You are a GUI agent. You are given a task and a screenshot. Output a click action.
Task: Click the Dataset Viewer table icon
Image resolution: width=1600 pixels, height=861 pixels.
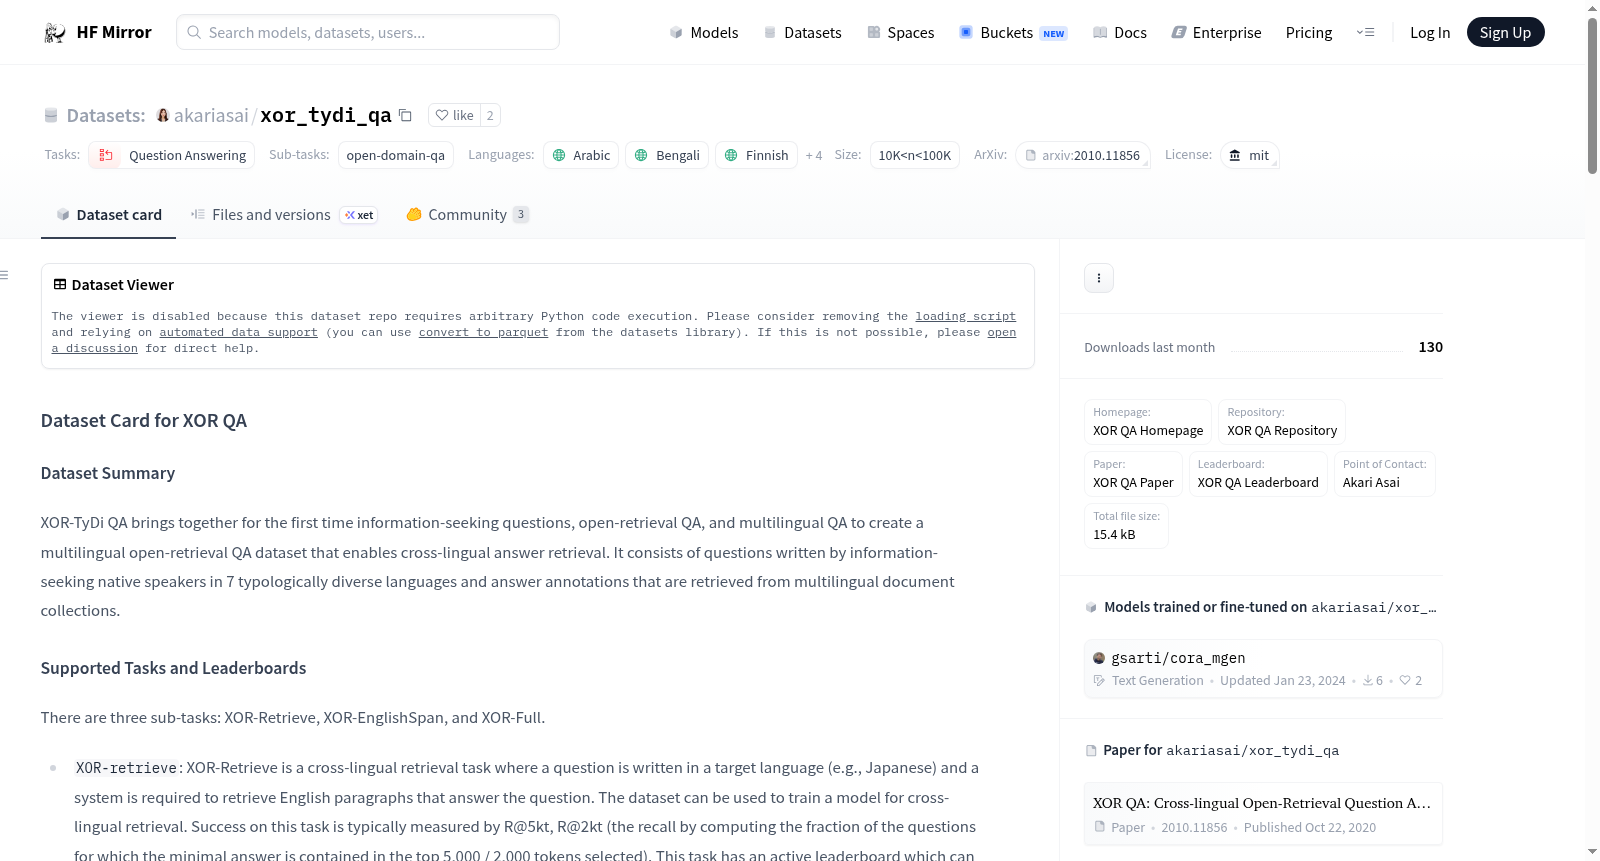[x=60, y=285]
